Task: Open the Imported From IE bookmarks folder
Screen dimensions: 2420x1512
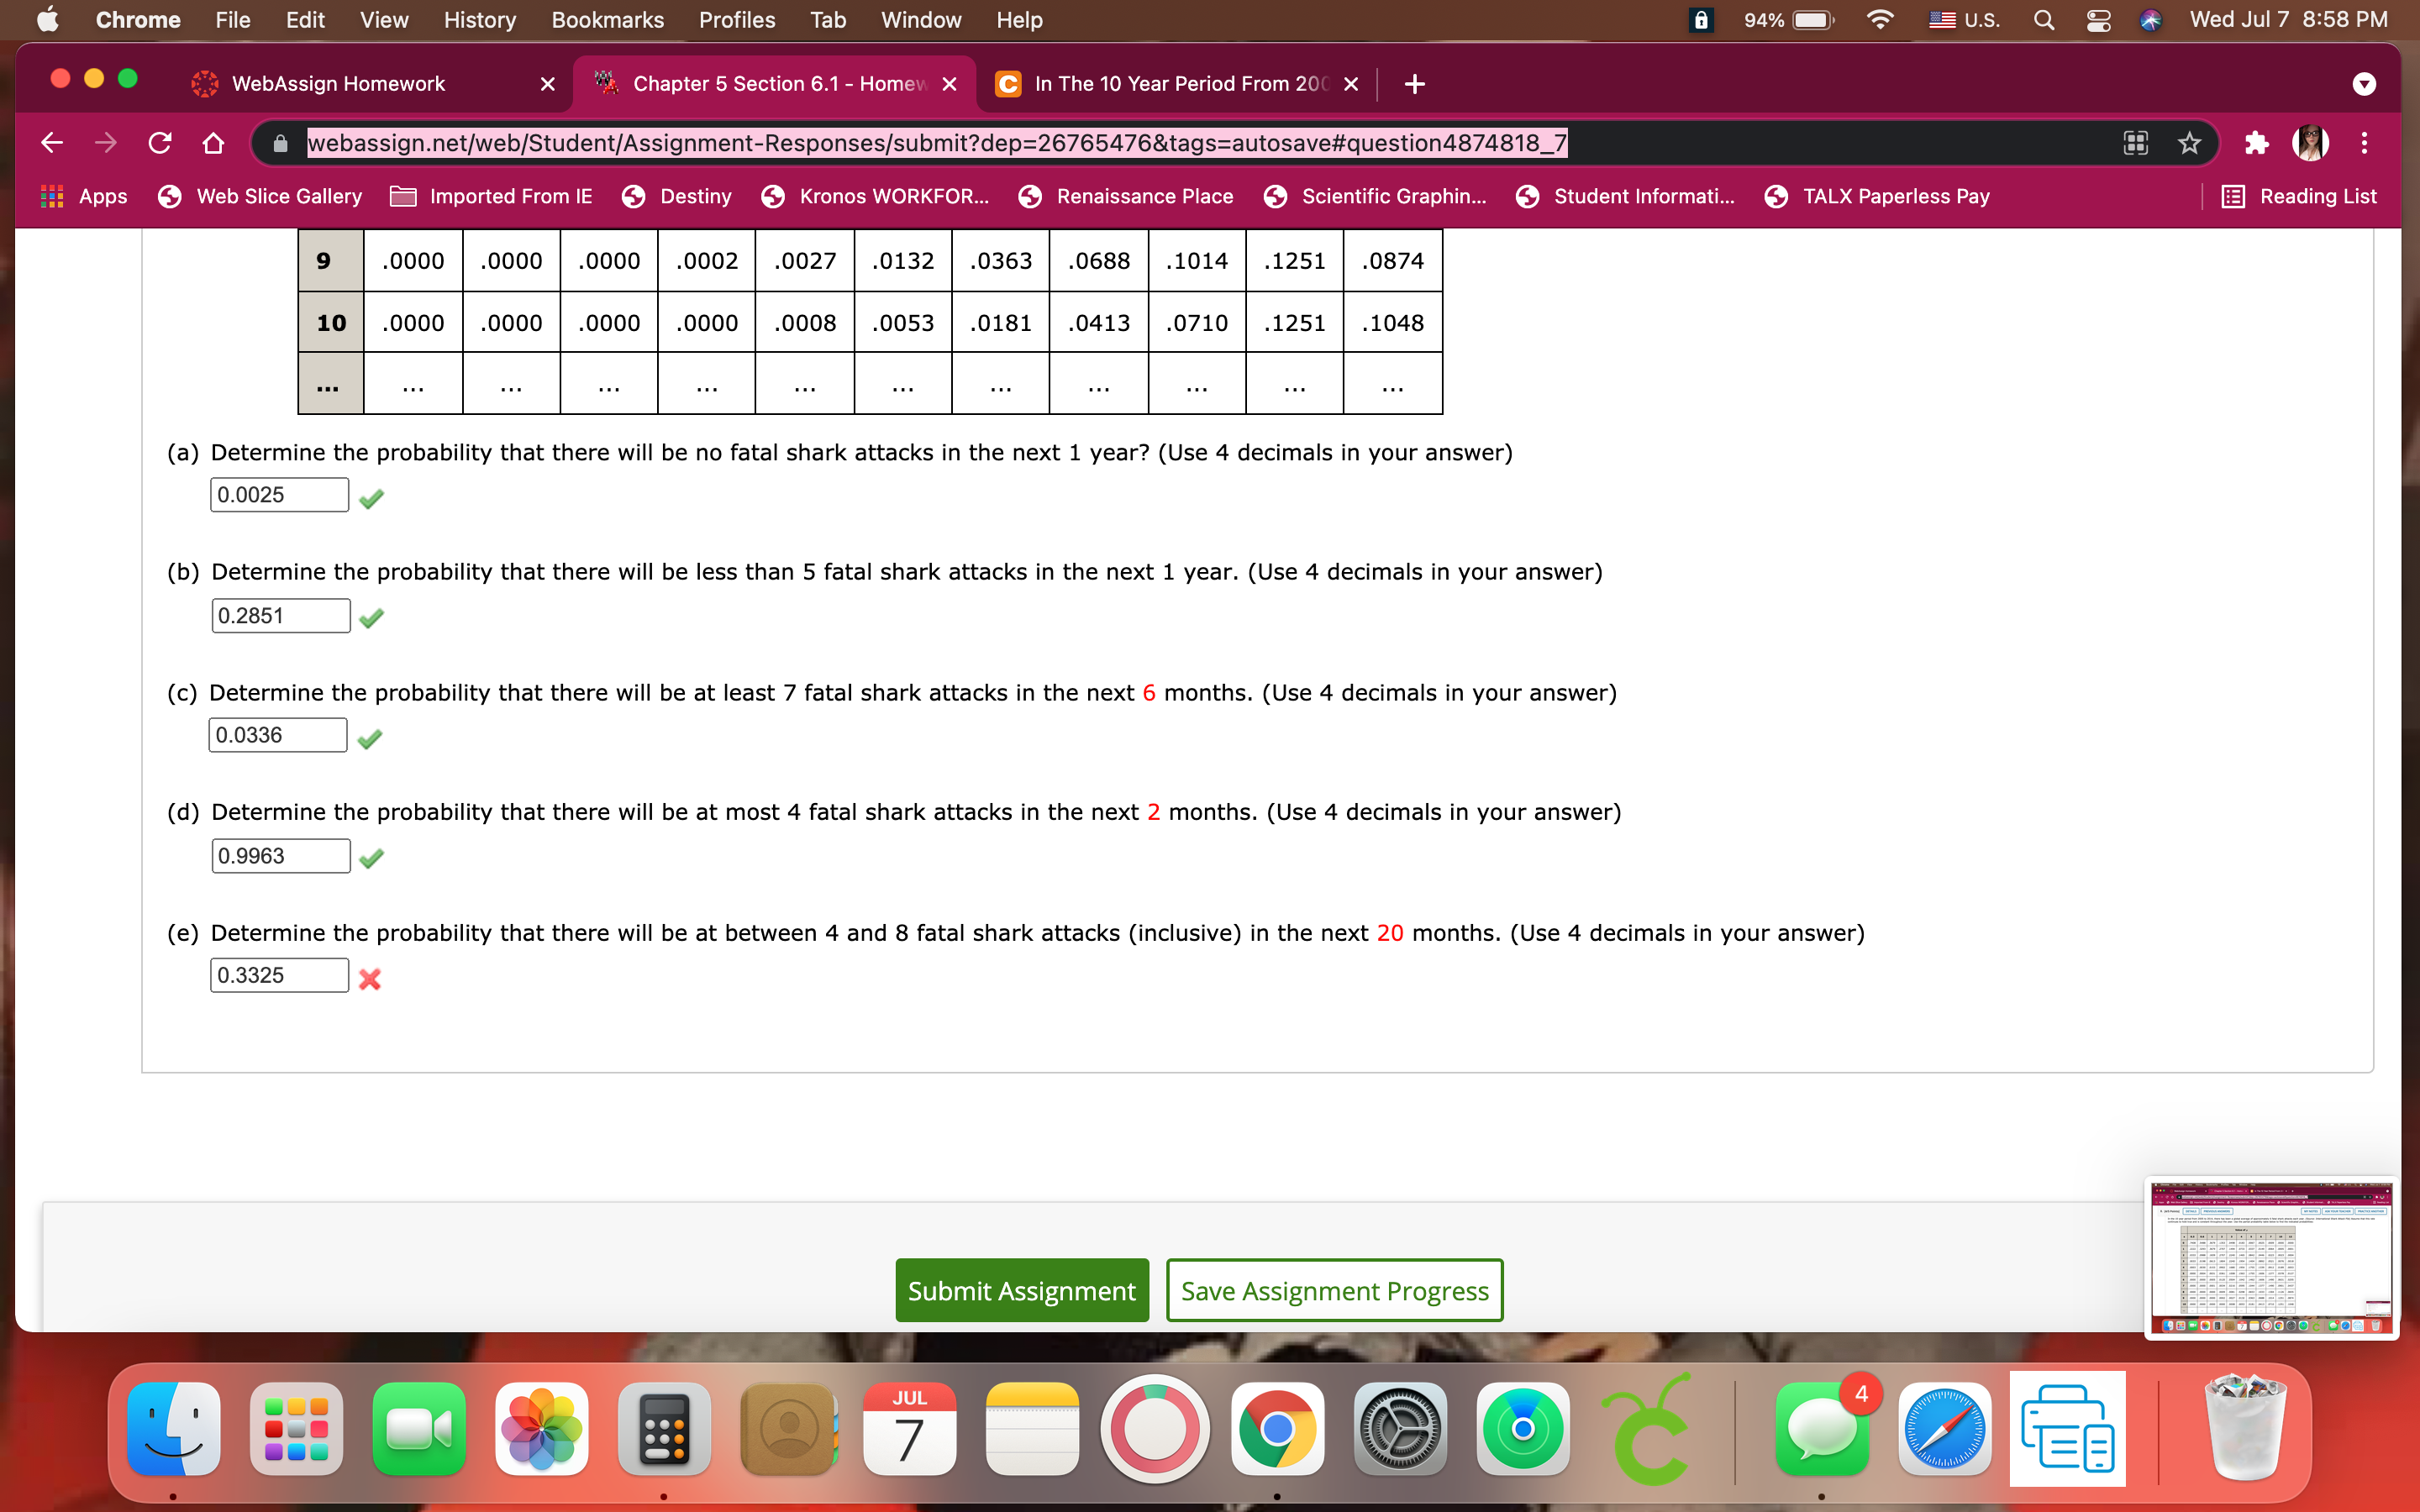Action: click(491, 196)
